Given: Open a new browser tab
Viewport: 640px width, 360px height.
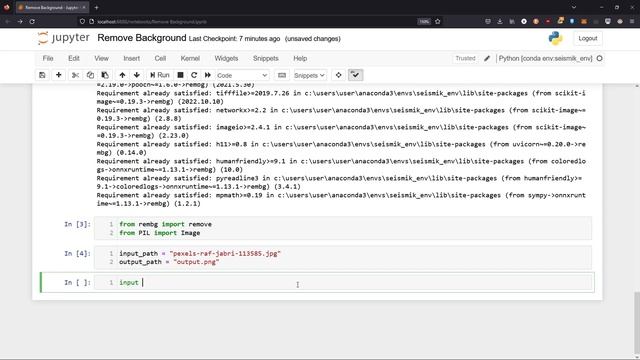Looking at the screenshot, I should coord(96,7).
